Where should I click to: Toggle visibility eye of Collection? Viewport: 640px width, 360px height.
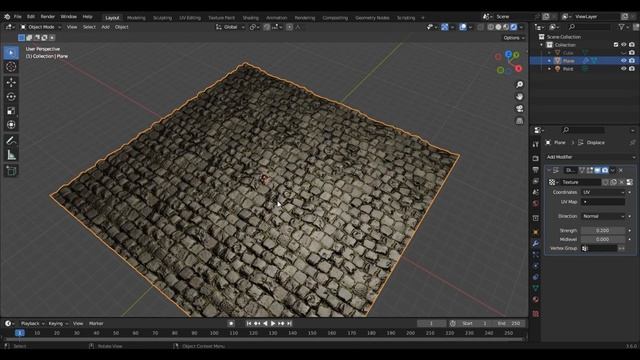click(x=623, y=45)
